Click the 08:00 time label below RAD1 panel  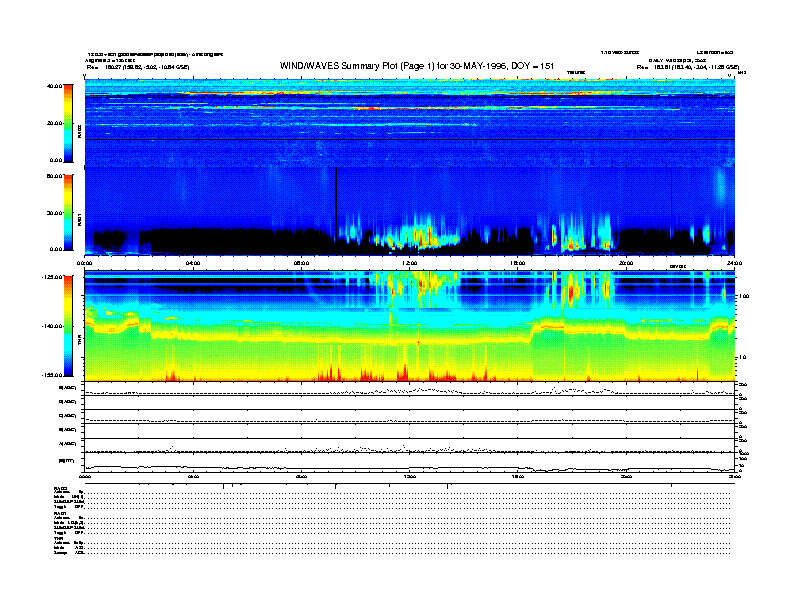click(301, 263)
